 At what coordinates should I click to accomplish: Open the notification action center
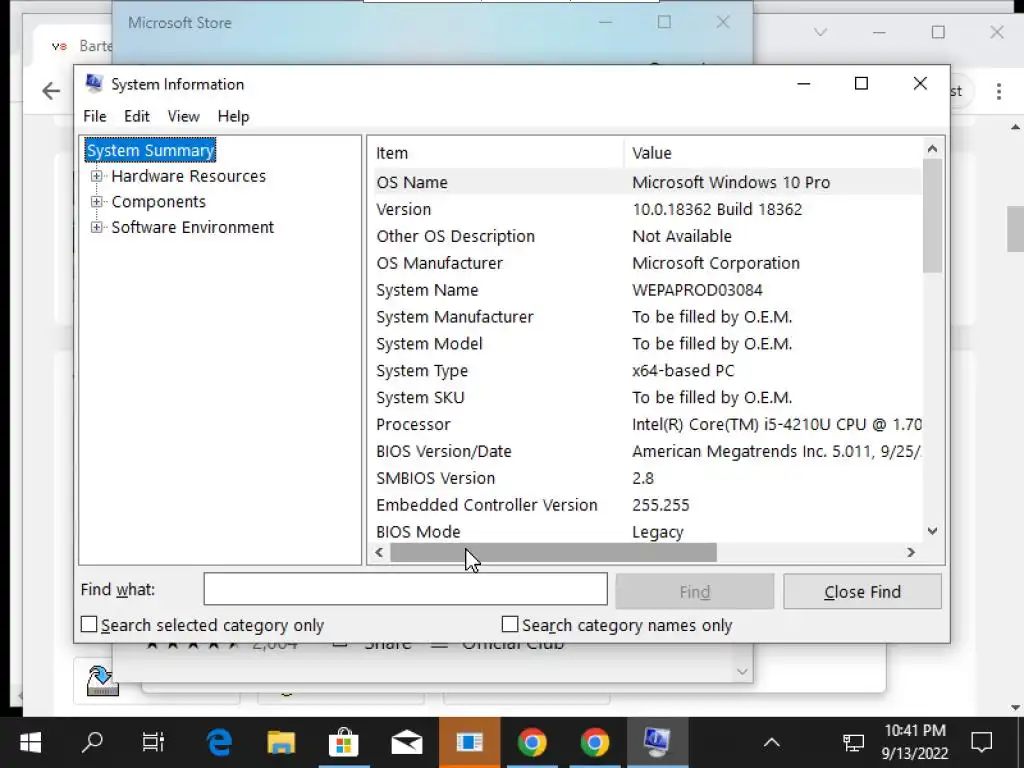pos(982,743)
